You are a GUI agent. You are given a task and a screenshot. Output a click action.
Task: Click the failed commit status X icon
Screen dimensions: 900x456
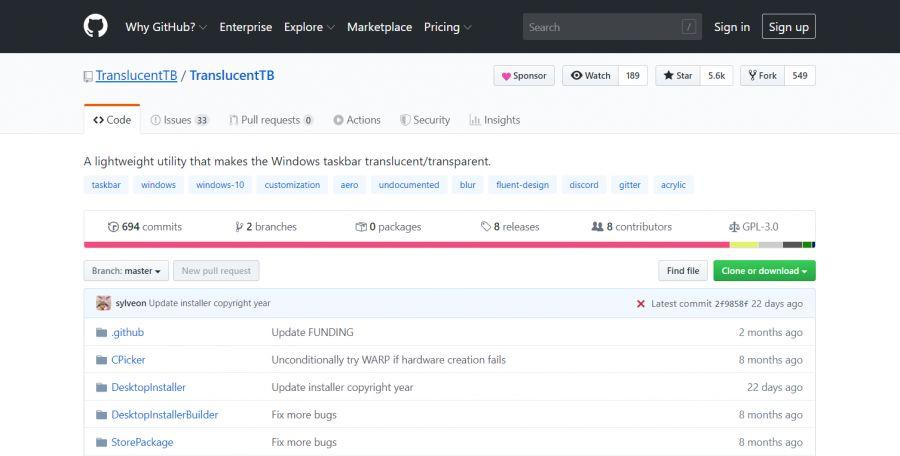(x=641, y=303)
